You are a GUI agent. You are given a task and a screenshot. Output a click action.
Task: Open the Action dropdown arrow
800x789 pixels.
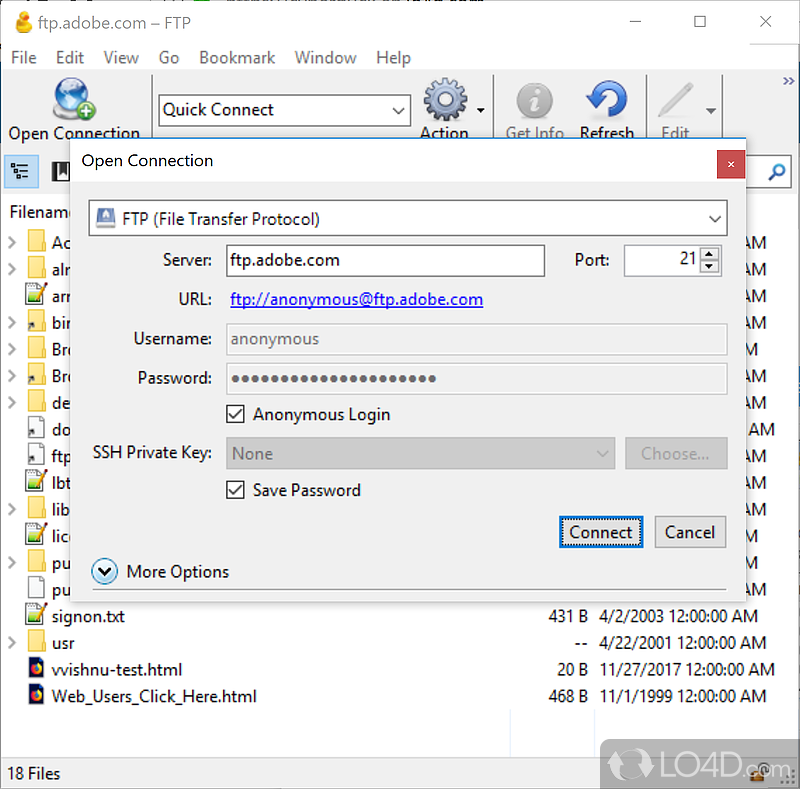(481, 110)
